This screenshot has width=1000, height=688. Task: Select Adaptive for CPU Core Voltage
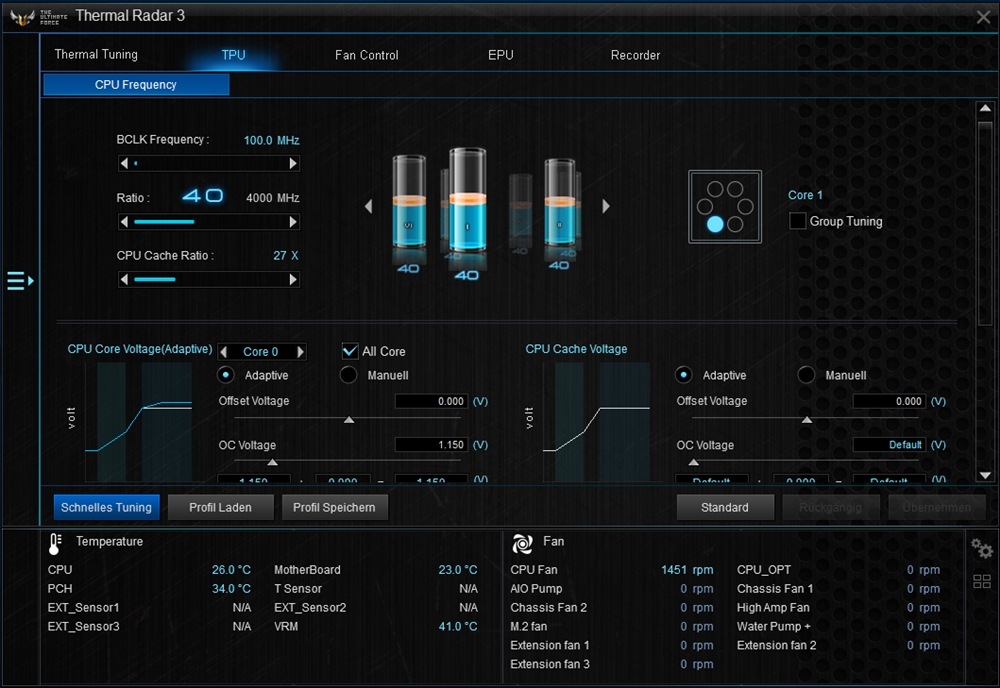[225, 375]
